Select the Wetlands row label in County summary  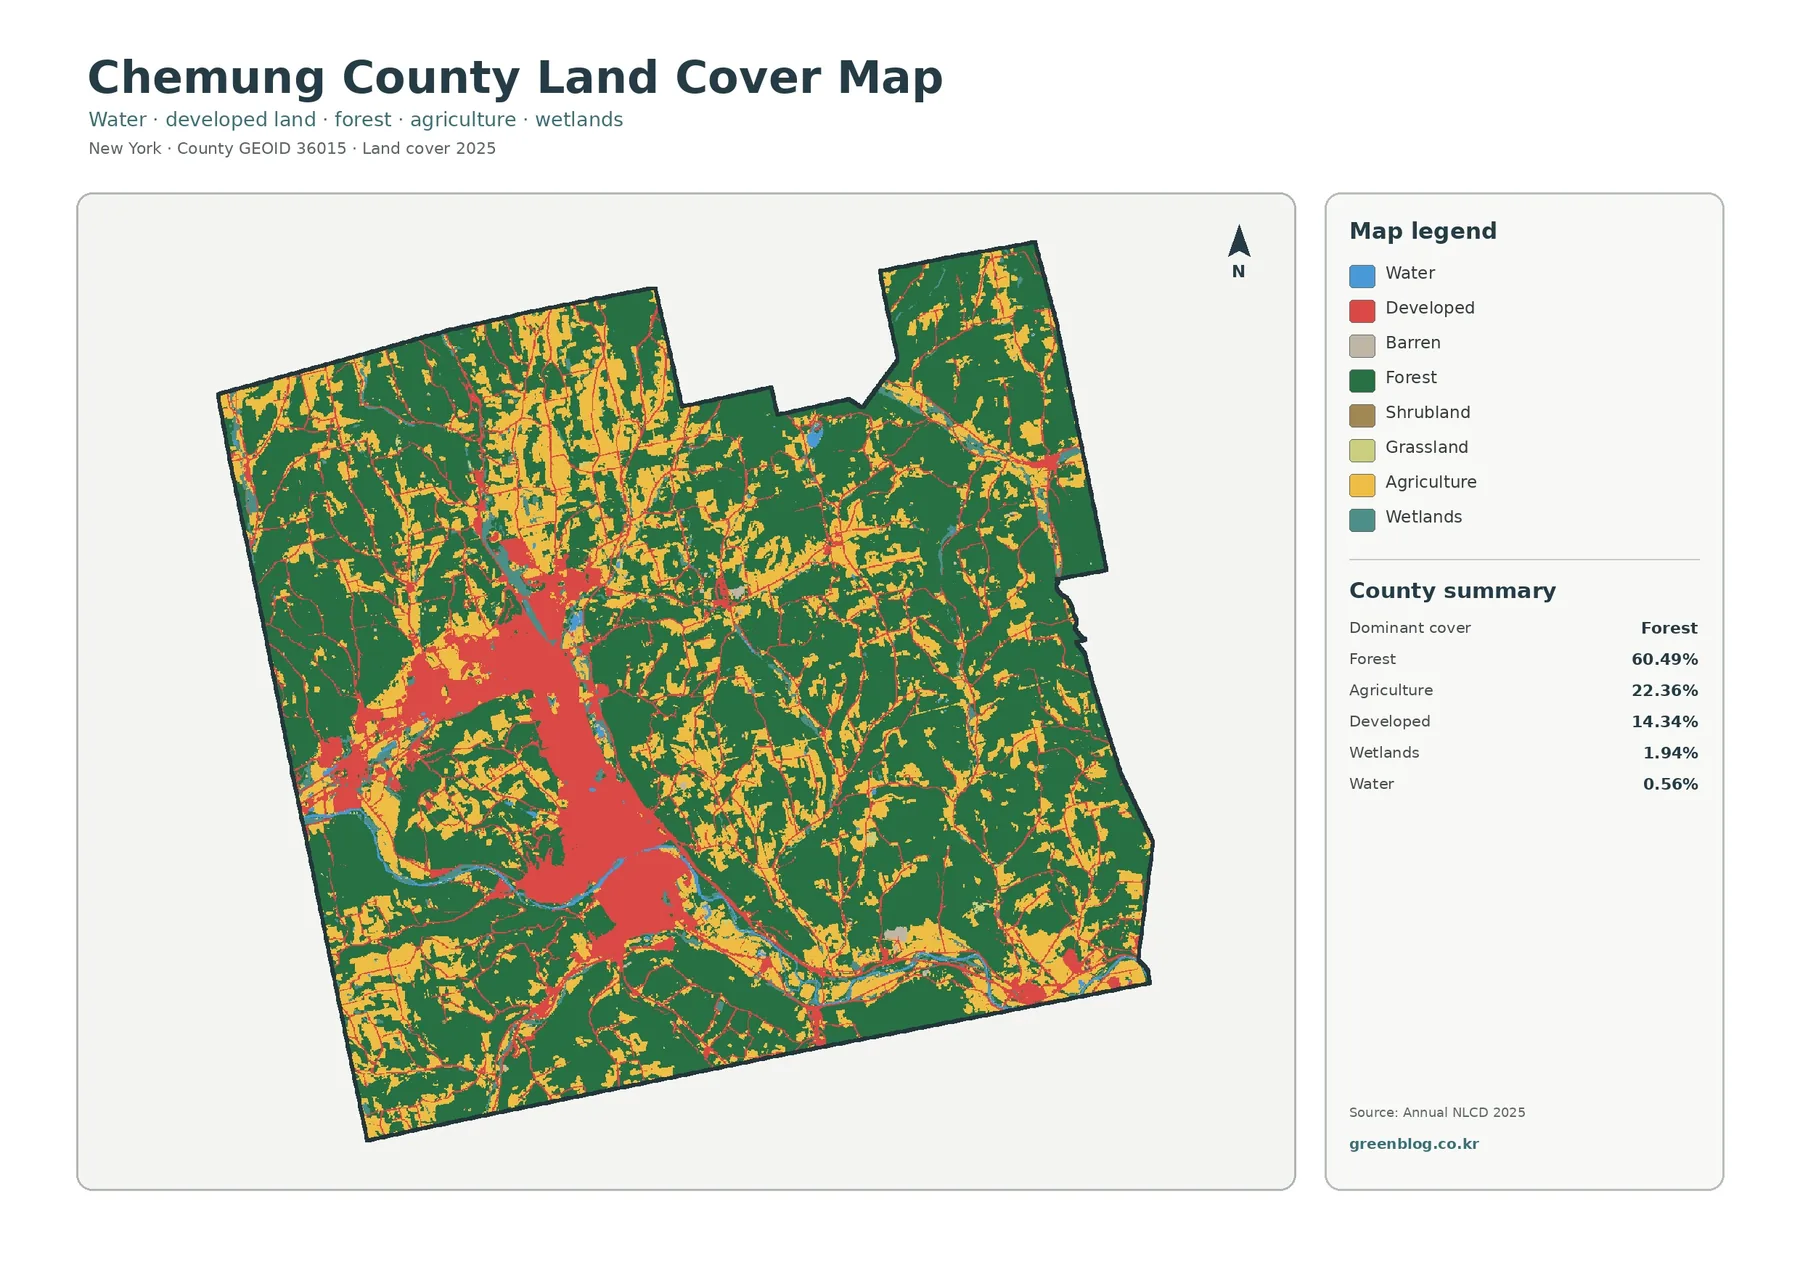click(1384, 752)
